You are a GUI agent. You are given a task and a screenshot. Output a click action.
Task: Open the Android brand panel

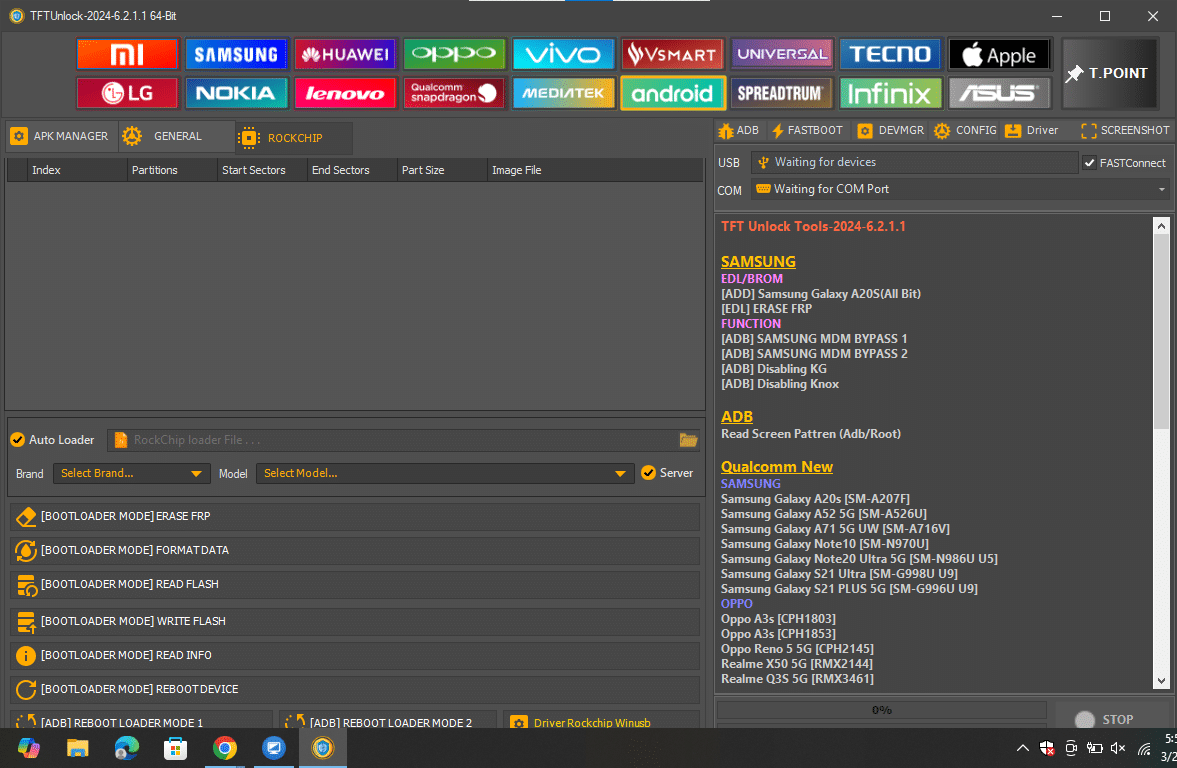[x=672, y=93]
